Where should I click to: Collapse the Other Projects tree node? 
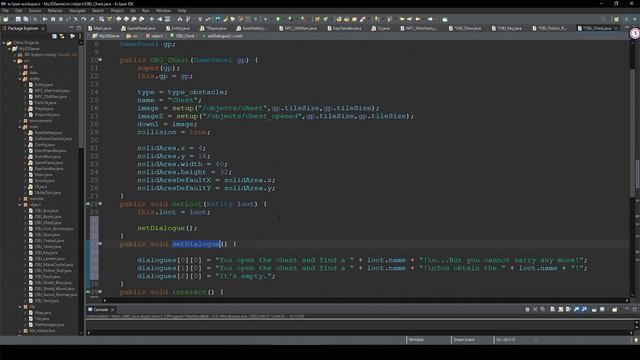click(4, 42)
